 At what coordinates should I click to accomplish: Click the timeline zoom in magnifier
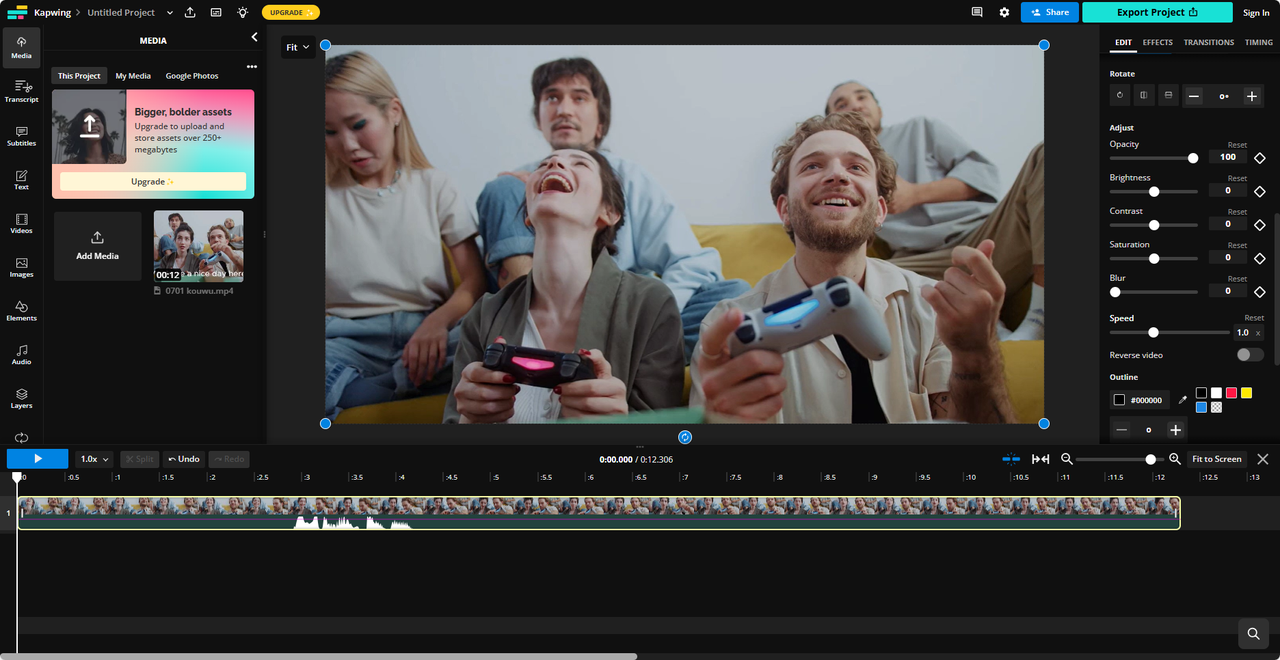point(1175,459)
